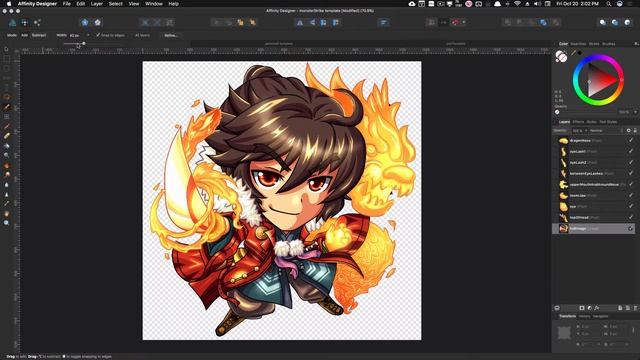Click the blue pentagon toolbar icon
The width and height of the screenshot is (640, 360).
84,22
